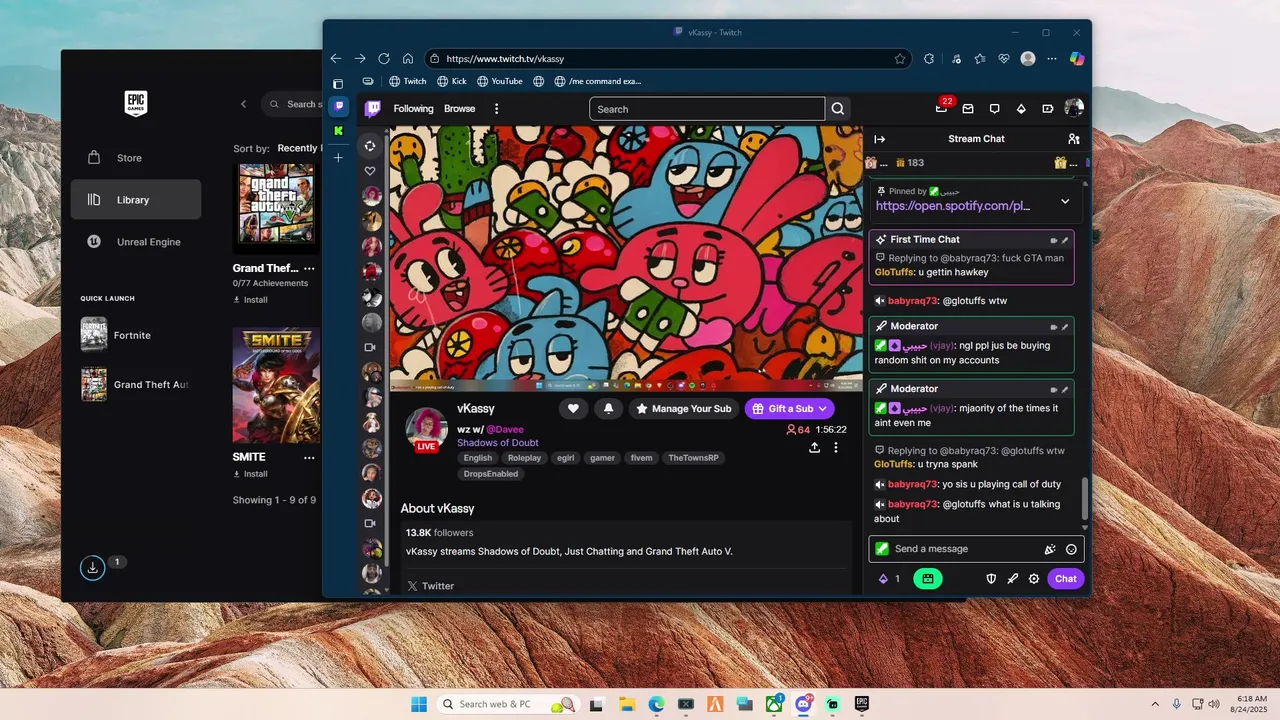The width and height of the screenshot is (1280, 720).
Task: Open Discord from the taskbar
Action: [803, 704]
